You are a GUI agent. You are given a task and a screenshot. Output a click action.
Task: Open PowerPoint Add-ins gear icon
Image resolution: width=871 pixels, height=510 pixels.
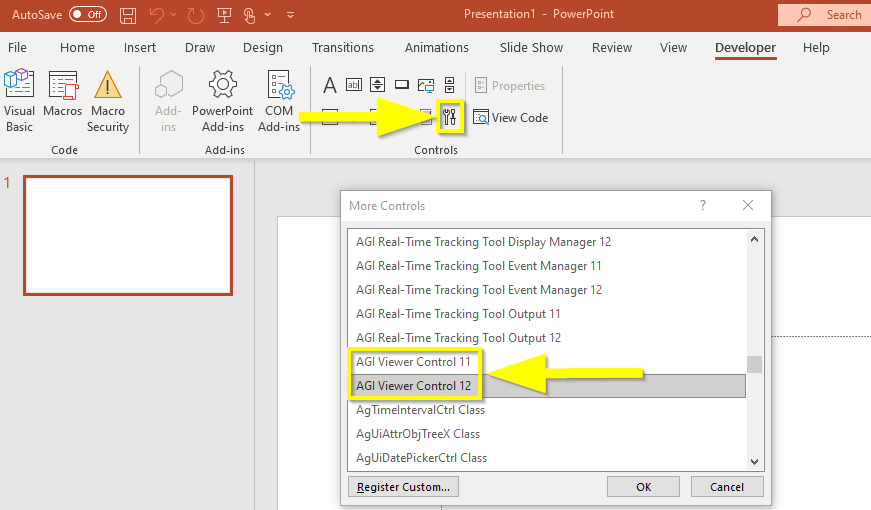(222, 101)
